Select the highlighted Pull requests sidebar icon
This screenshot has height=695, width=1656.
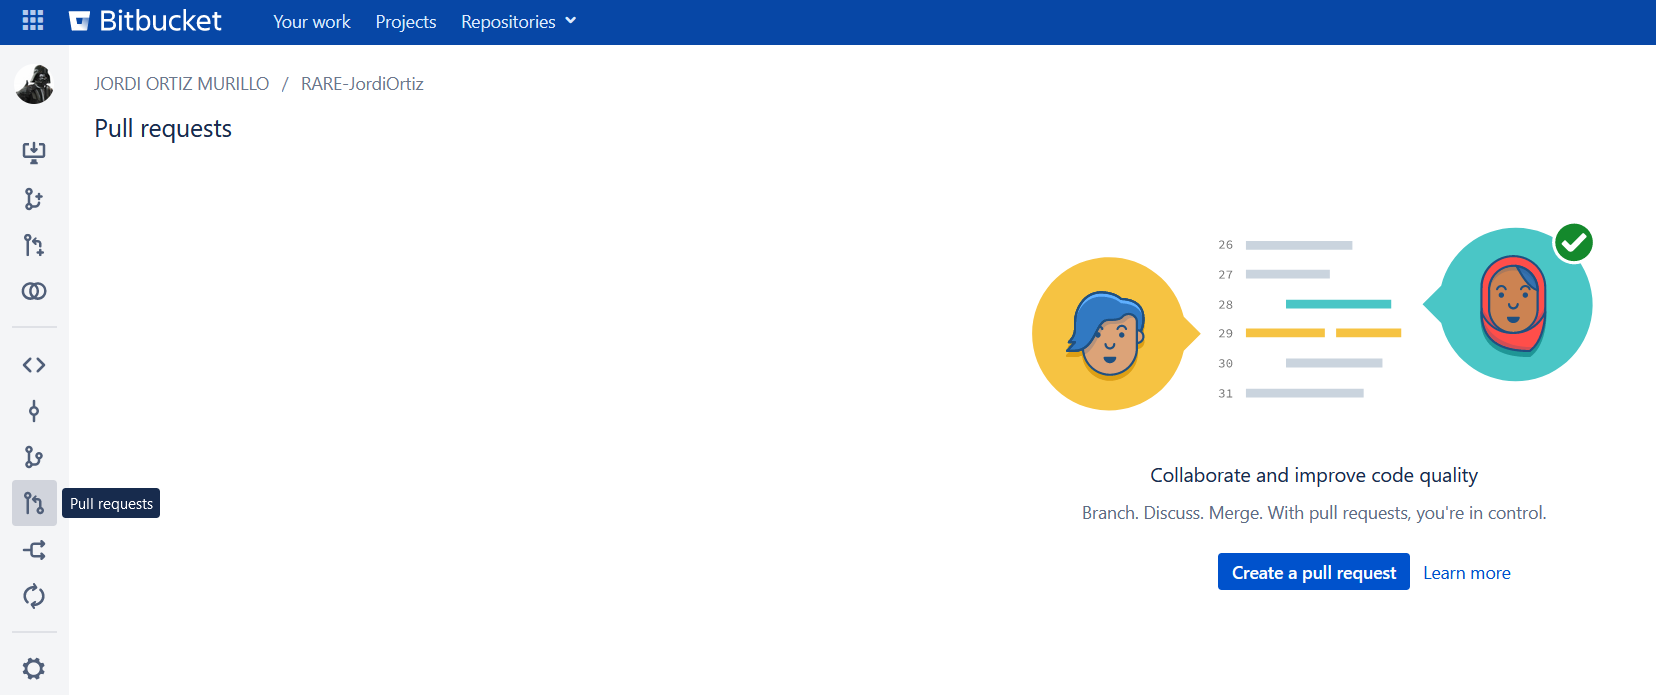(x=34, y=503)
